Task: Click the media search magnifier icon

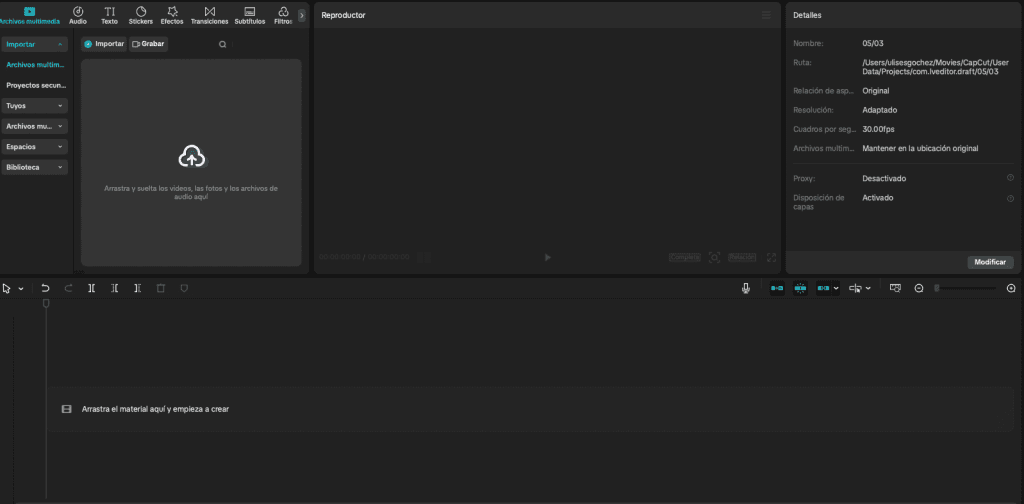Action: point(223,44)
